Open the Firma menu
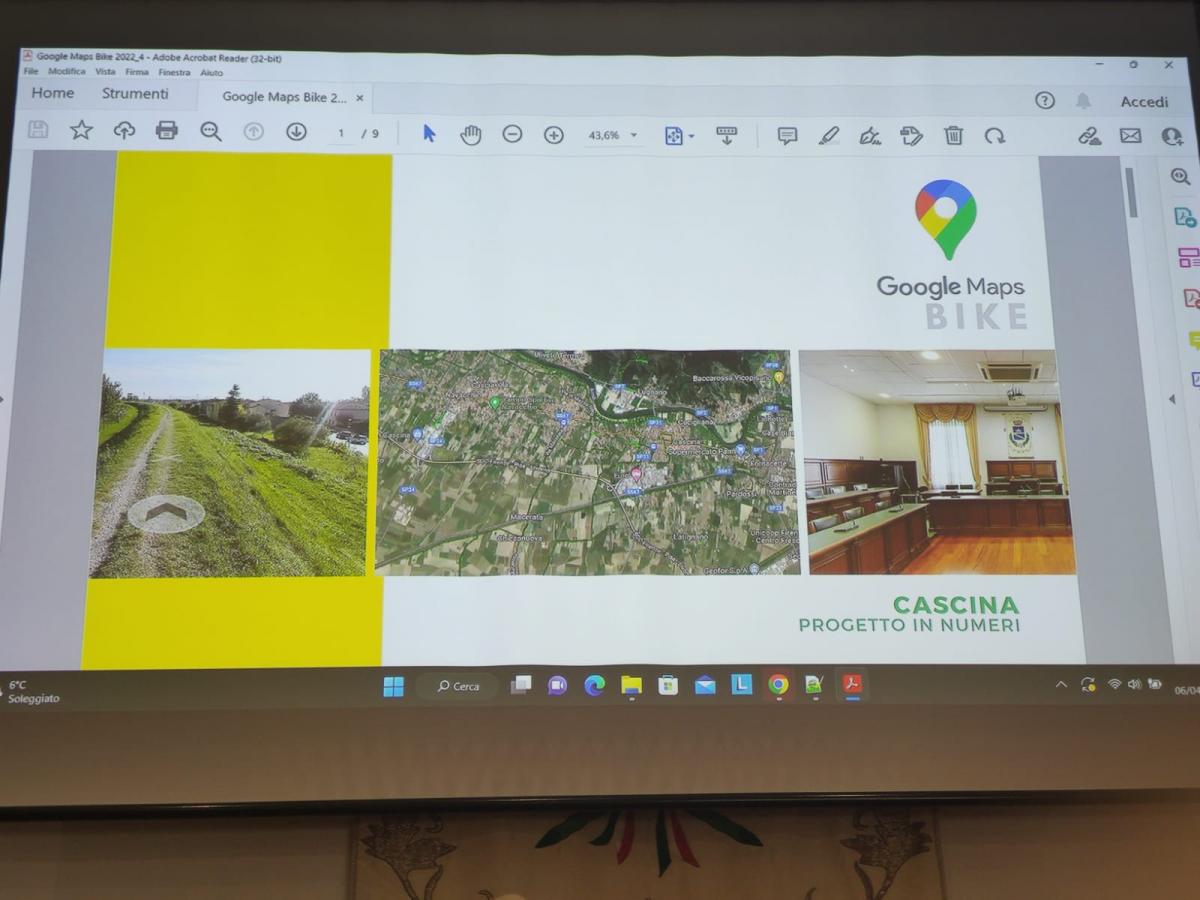The image size is (1200, 900). [137, 72]
